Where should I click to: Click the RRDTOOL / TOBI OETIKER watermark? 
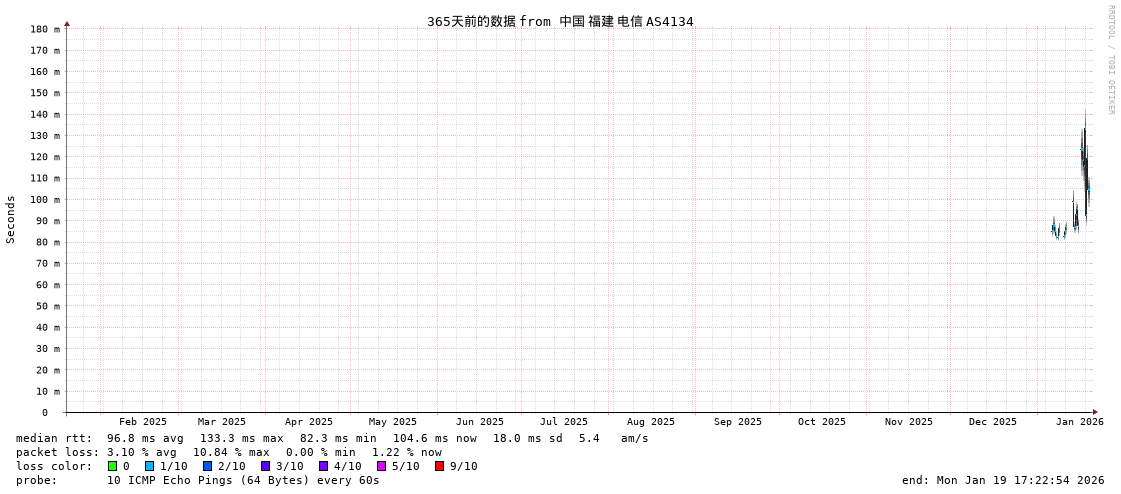pyautogui.click(x=1110, y=60)
